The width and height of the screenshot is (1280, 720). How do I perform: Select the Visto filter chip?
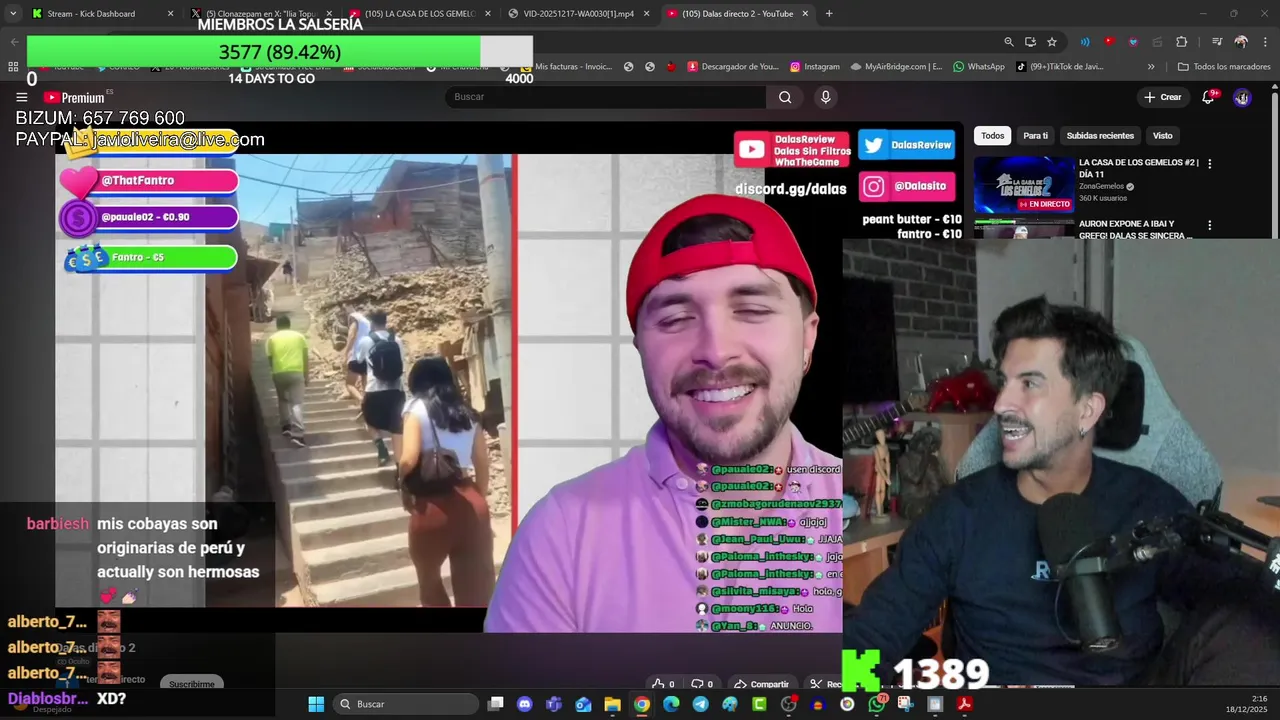point(1162,135)
